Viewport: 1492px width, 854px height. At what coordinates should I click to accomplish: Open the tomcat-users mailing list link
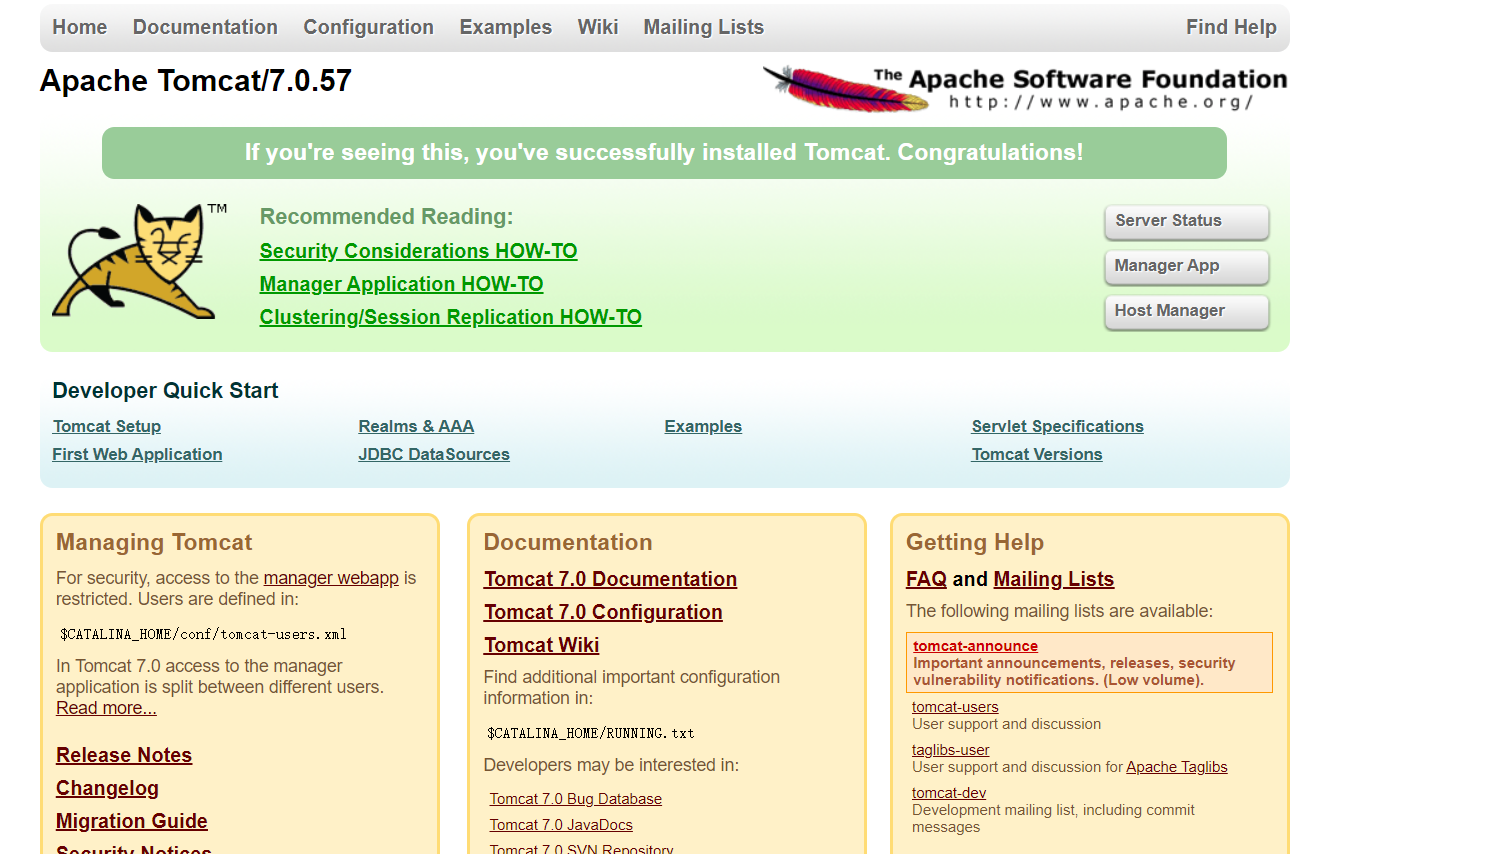point(955,707)
